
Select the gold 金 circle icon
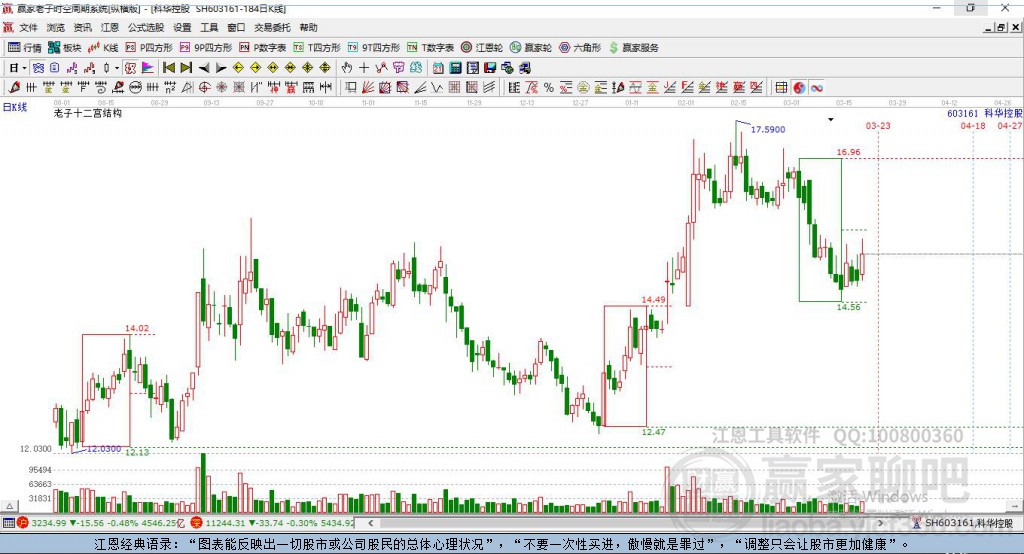(x=583, y=88)
